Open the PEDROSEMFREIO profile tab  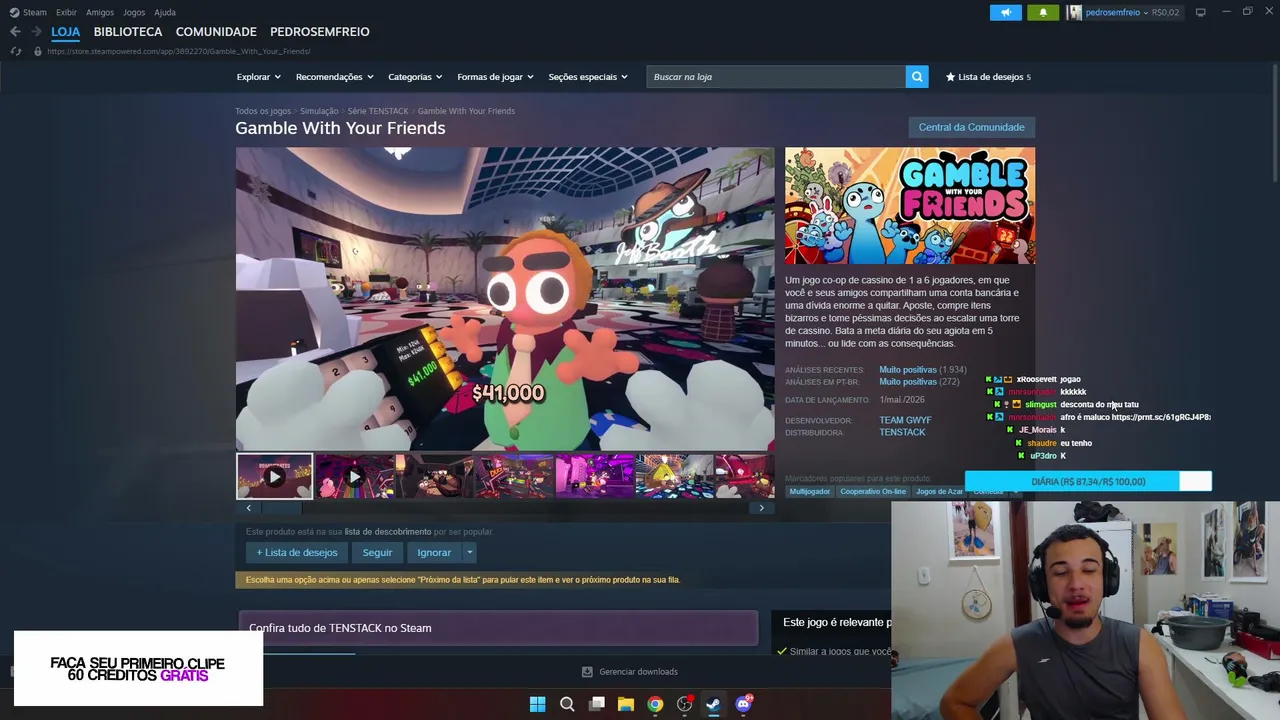[320, 32]
